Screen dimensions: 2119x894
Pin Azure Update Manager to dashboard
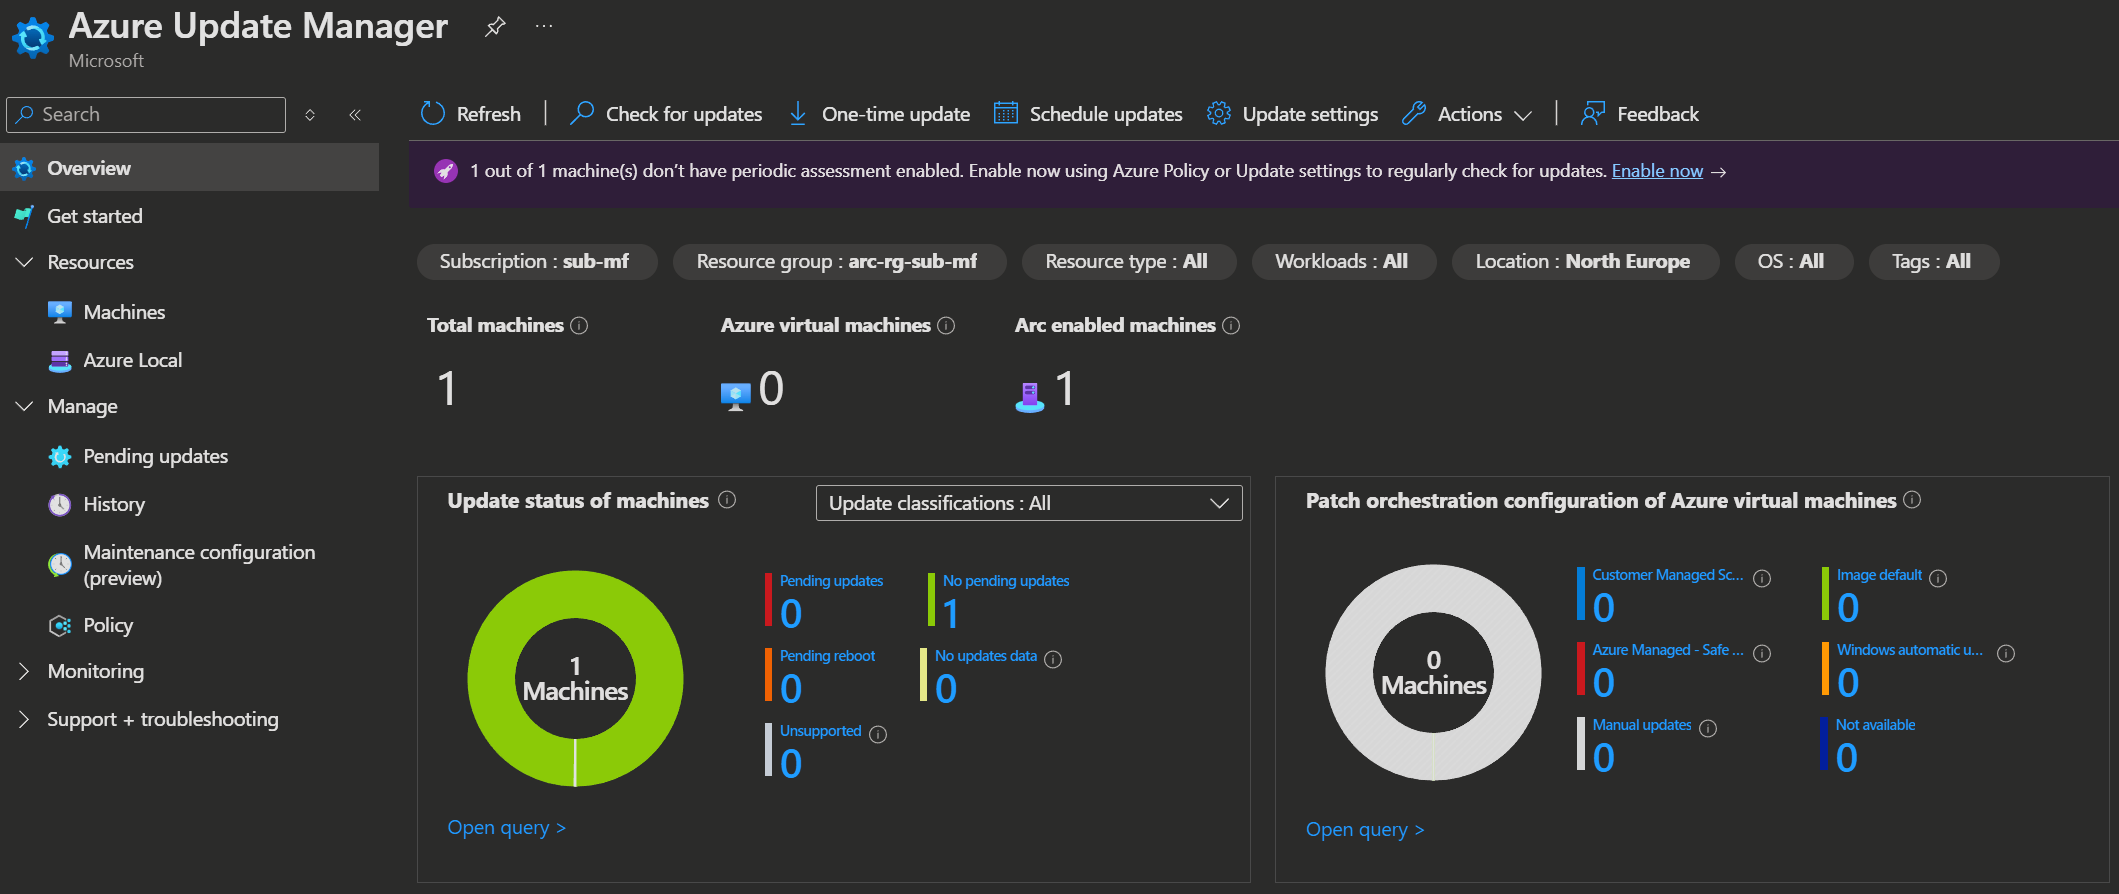pyautogui.click(x=495, y=27)
